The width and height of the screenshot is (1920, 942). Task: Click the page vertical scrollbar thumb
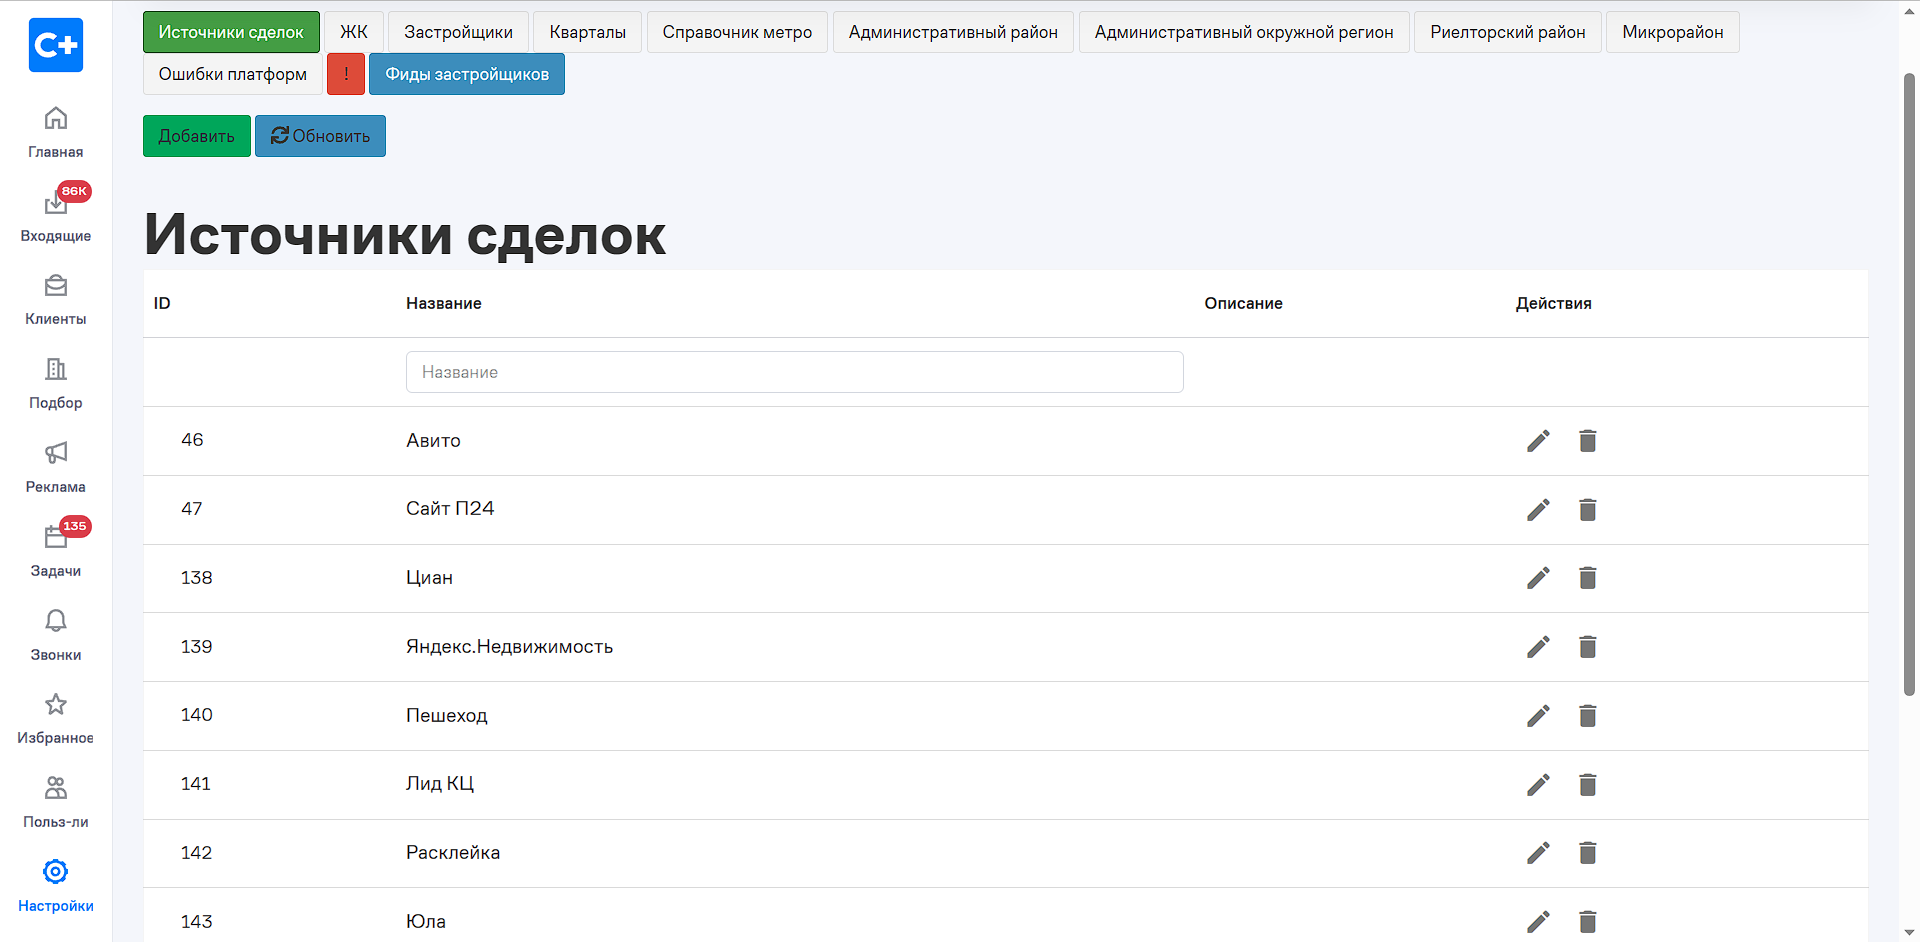coord(1909,384)
